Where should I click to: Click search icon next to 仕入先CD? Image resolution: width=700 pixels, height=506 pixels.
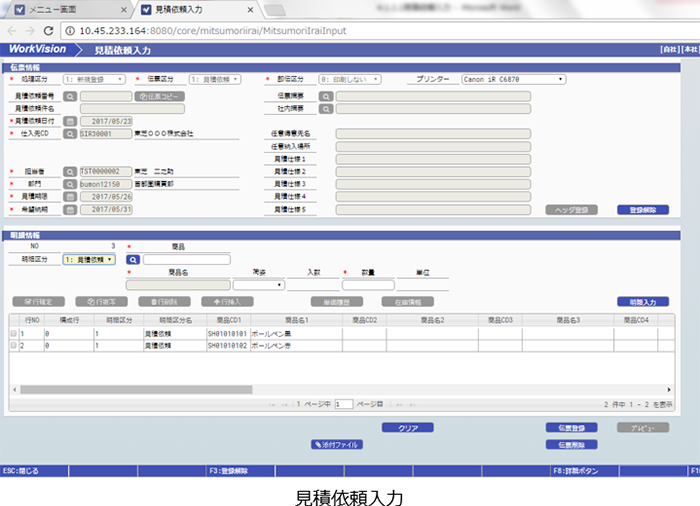coord(70,133)
